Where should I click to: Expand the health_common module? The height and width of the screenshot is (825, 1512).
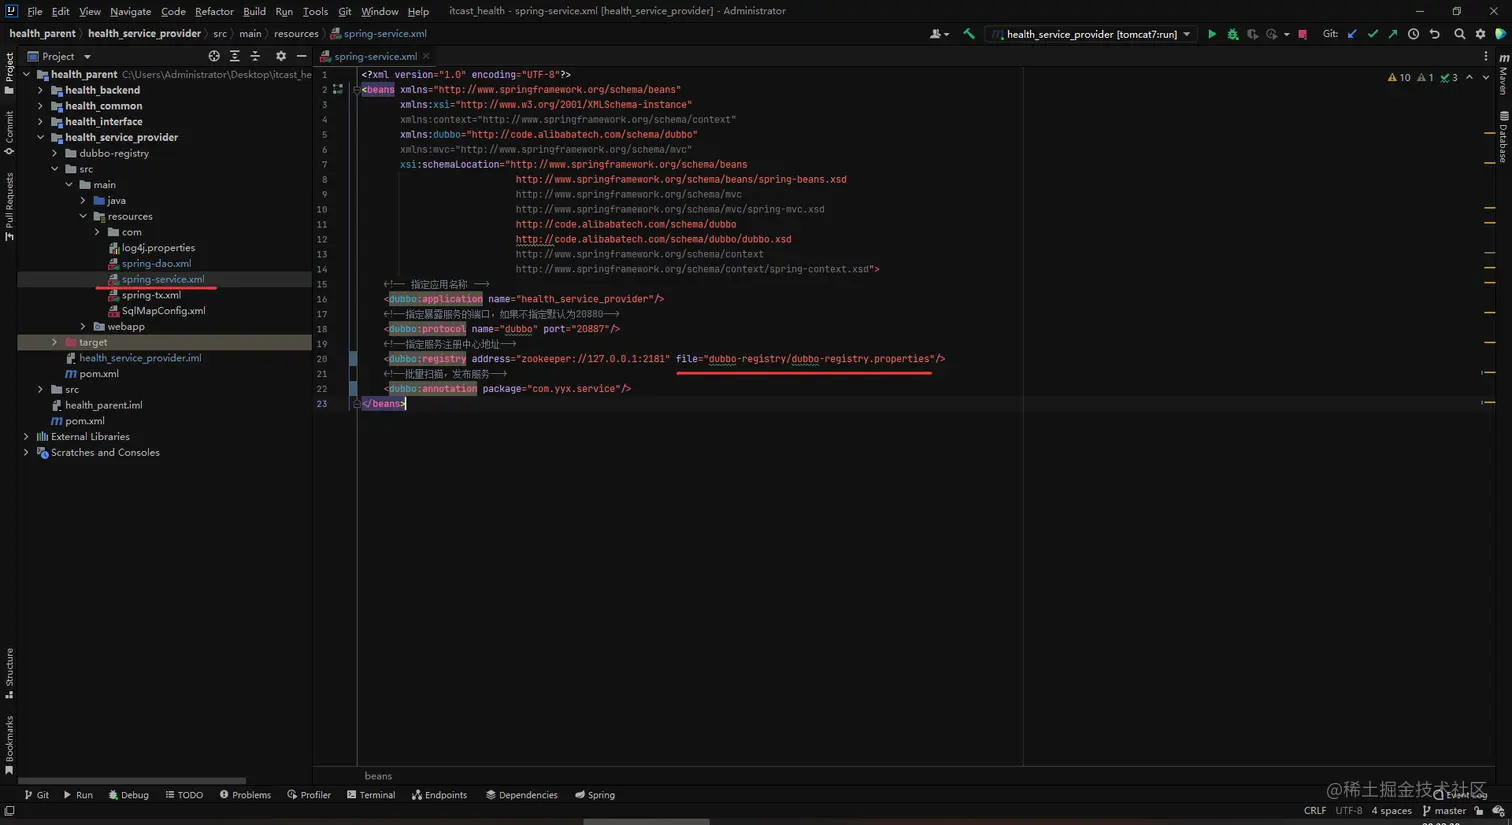click(x=40, y=106)
